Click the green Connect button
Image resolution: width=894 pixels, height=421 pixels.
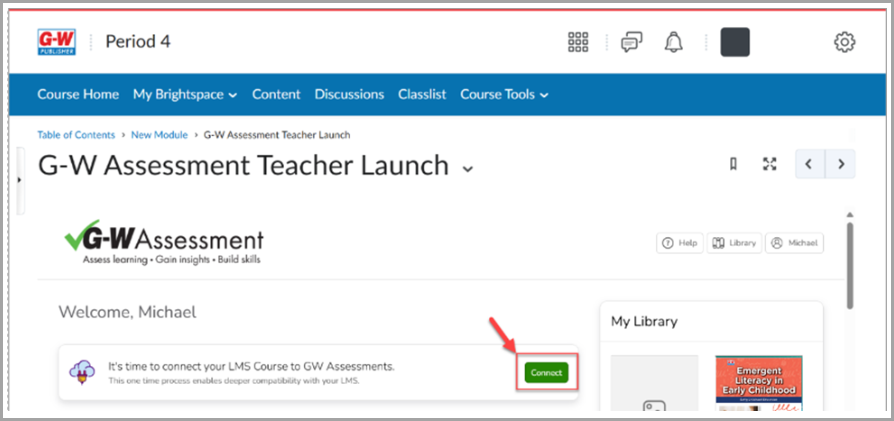[x=546, y=373]
